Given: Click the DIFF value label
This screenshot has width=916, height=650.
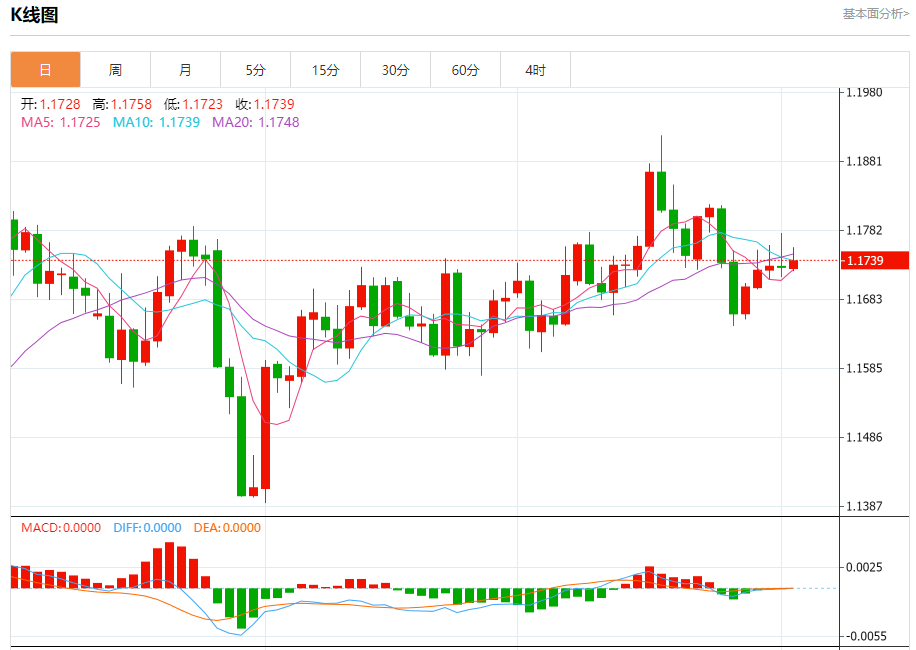Looking at the screenshot, I should (147, 527).
